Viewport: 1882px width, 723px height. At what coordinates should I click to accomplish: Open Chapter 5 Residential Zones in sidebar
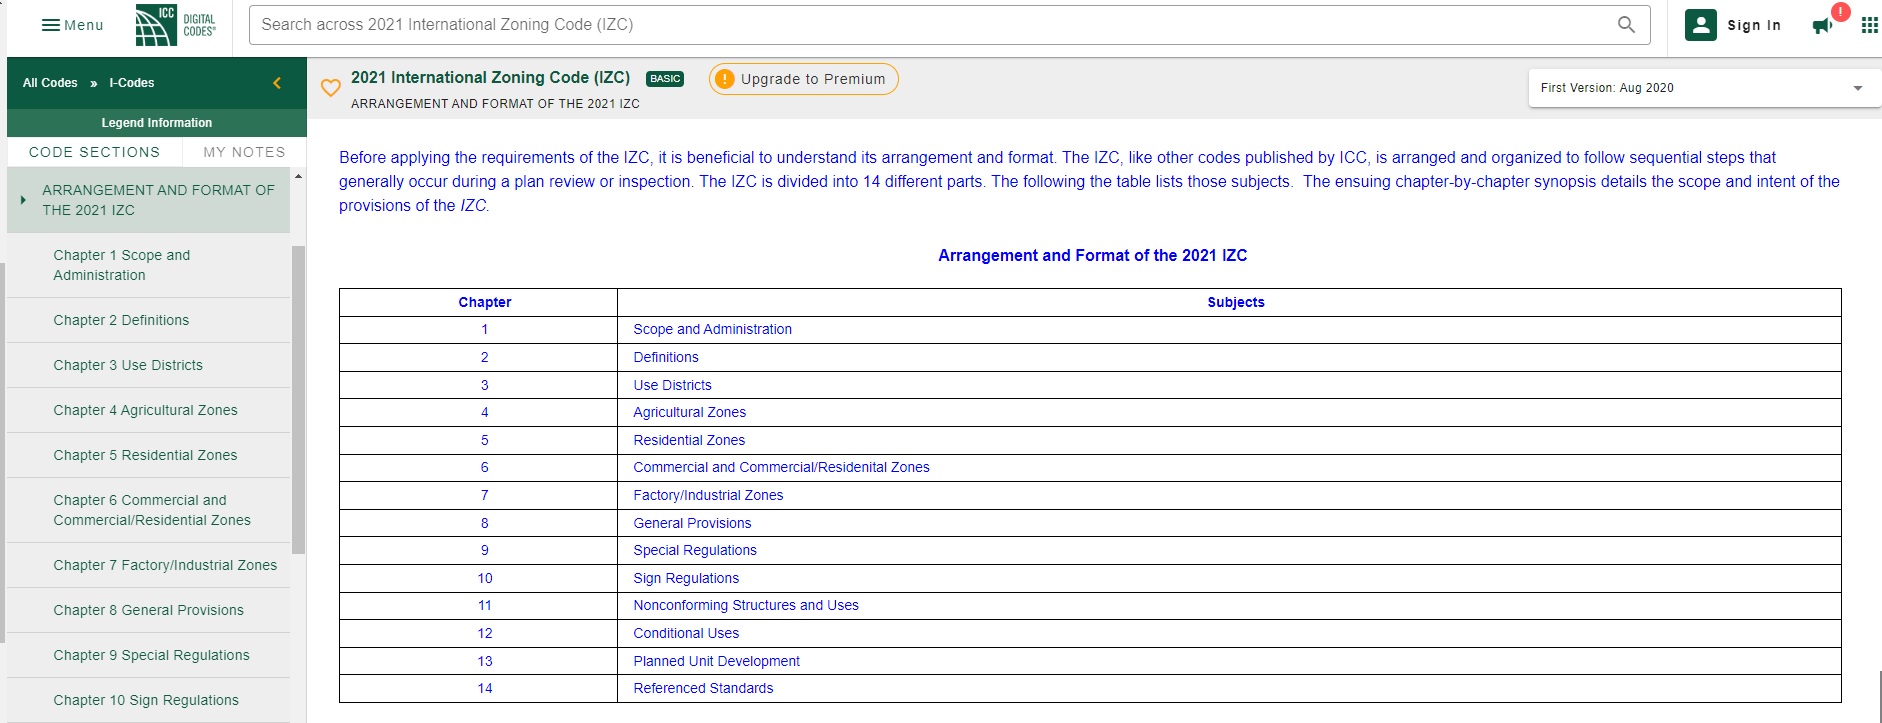pos(145,455)
